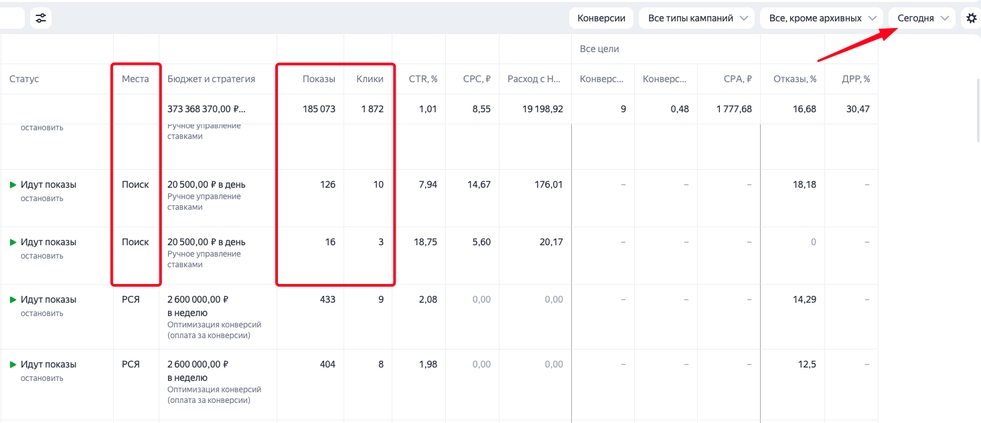Click Бюджет и стратегия column header

(211, 79)
